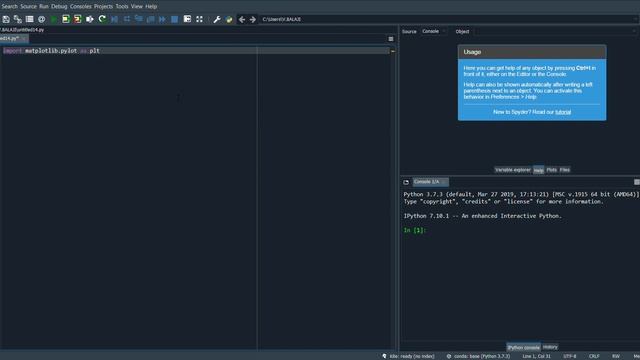Screen dimensions: 640x360
Task: Open the Projects menu
Action: 103,6
